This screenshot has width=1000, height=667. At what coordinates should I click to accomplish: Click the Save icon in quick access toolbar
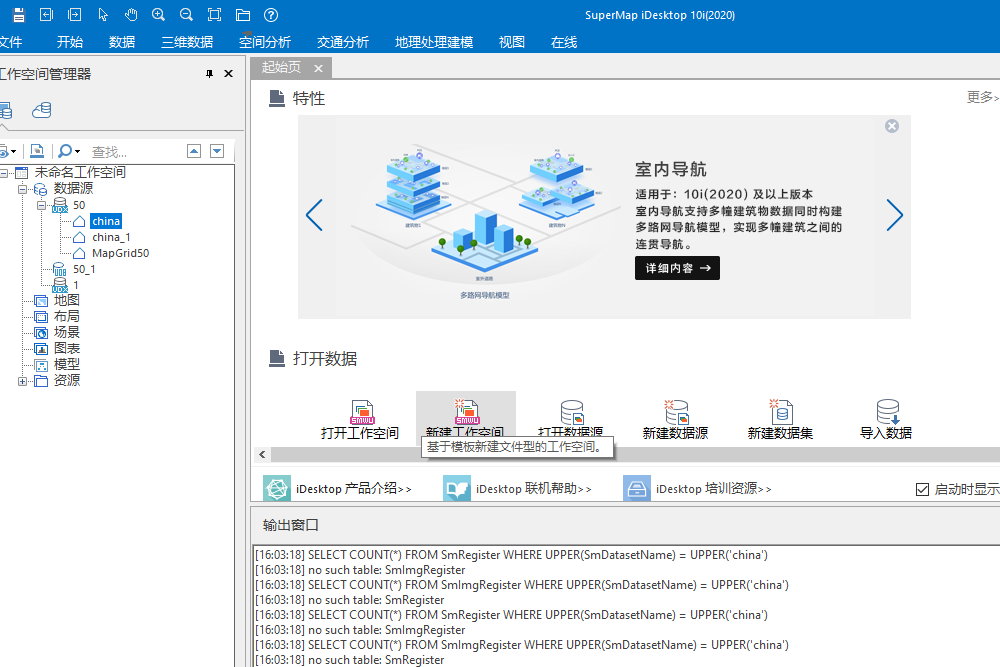(x=19, y=15)
